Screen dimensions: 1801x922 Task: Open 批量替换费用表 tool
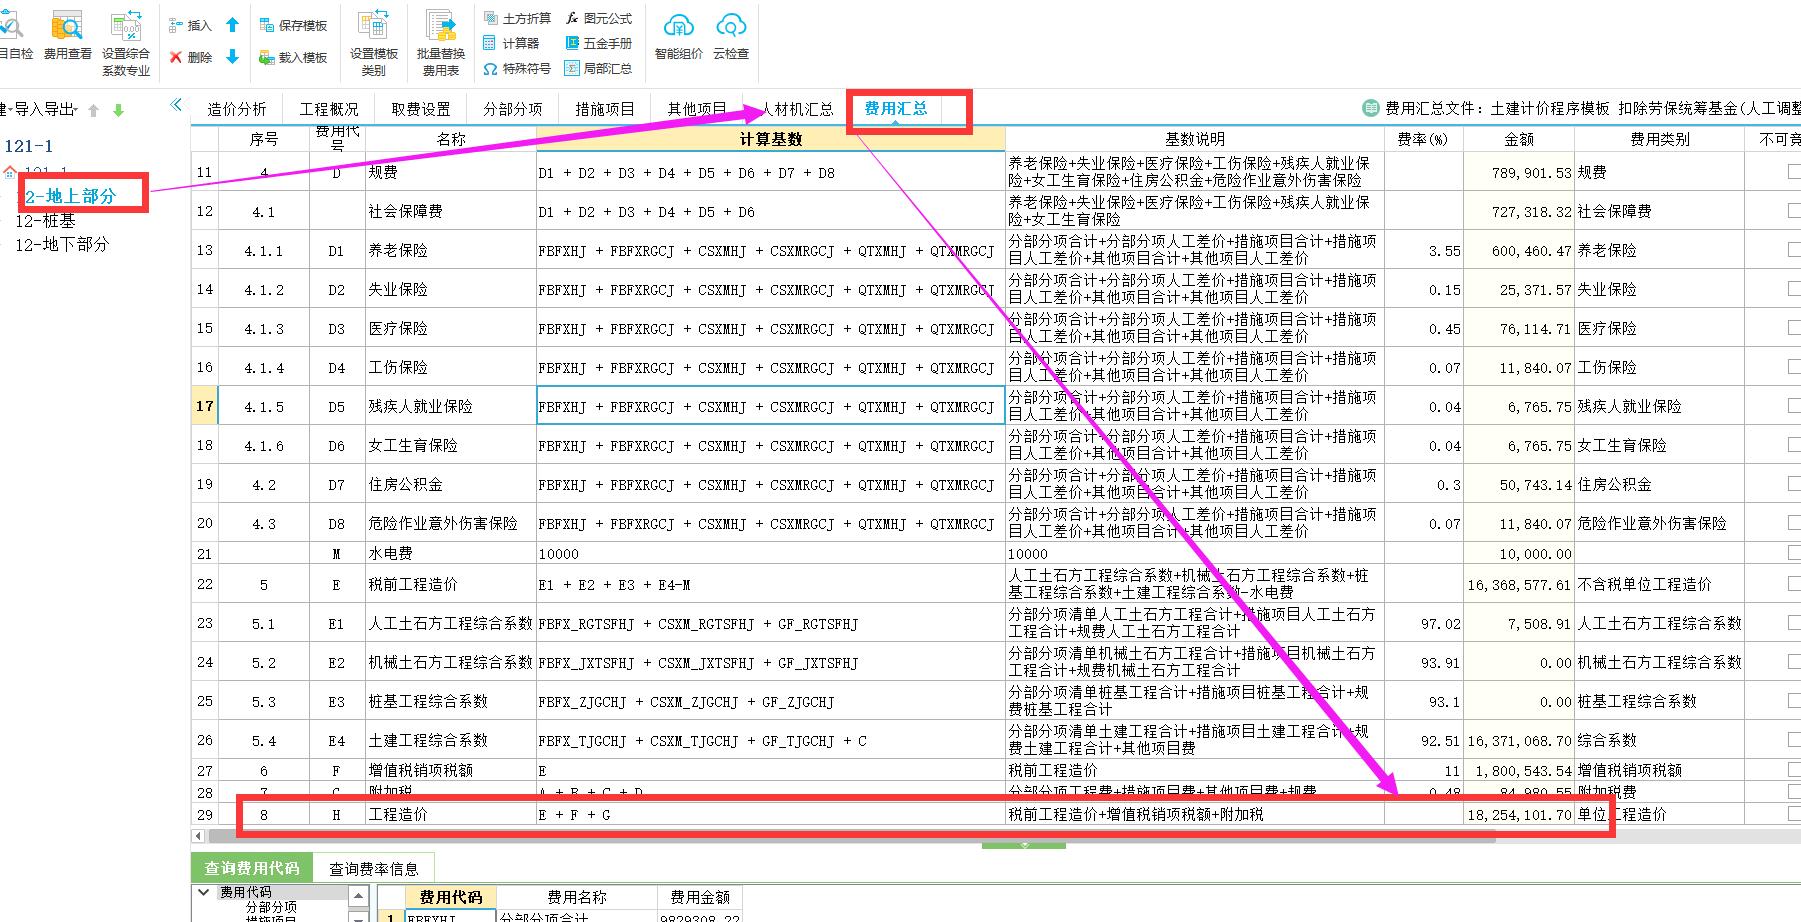(441, 44)
